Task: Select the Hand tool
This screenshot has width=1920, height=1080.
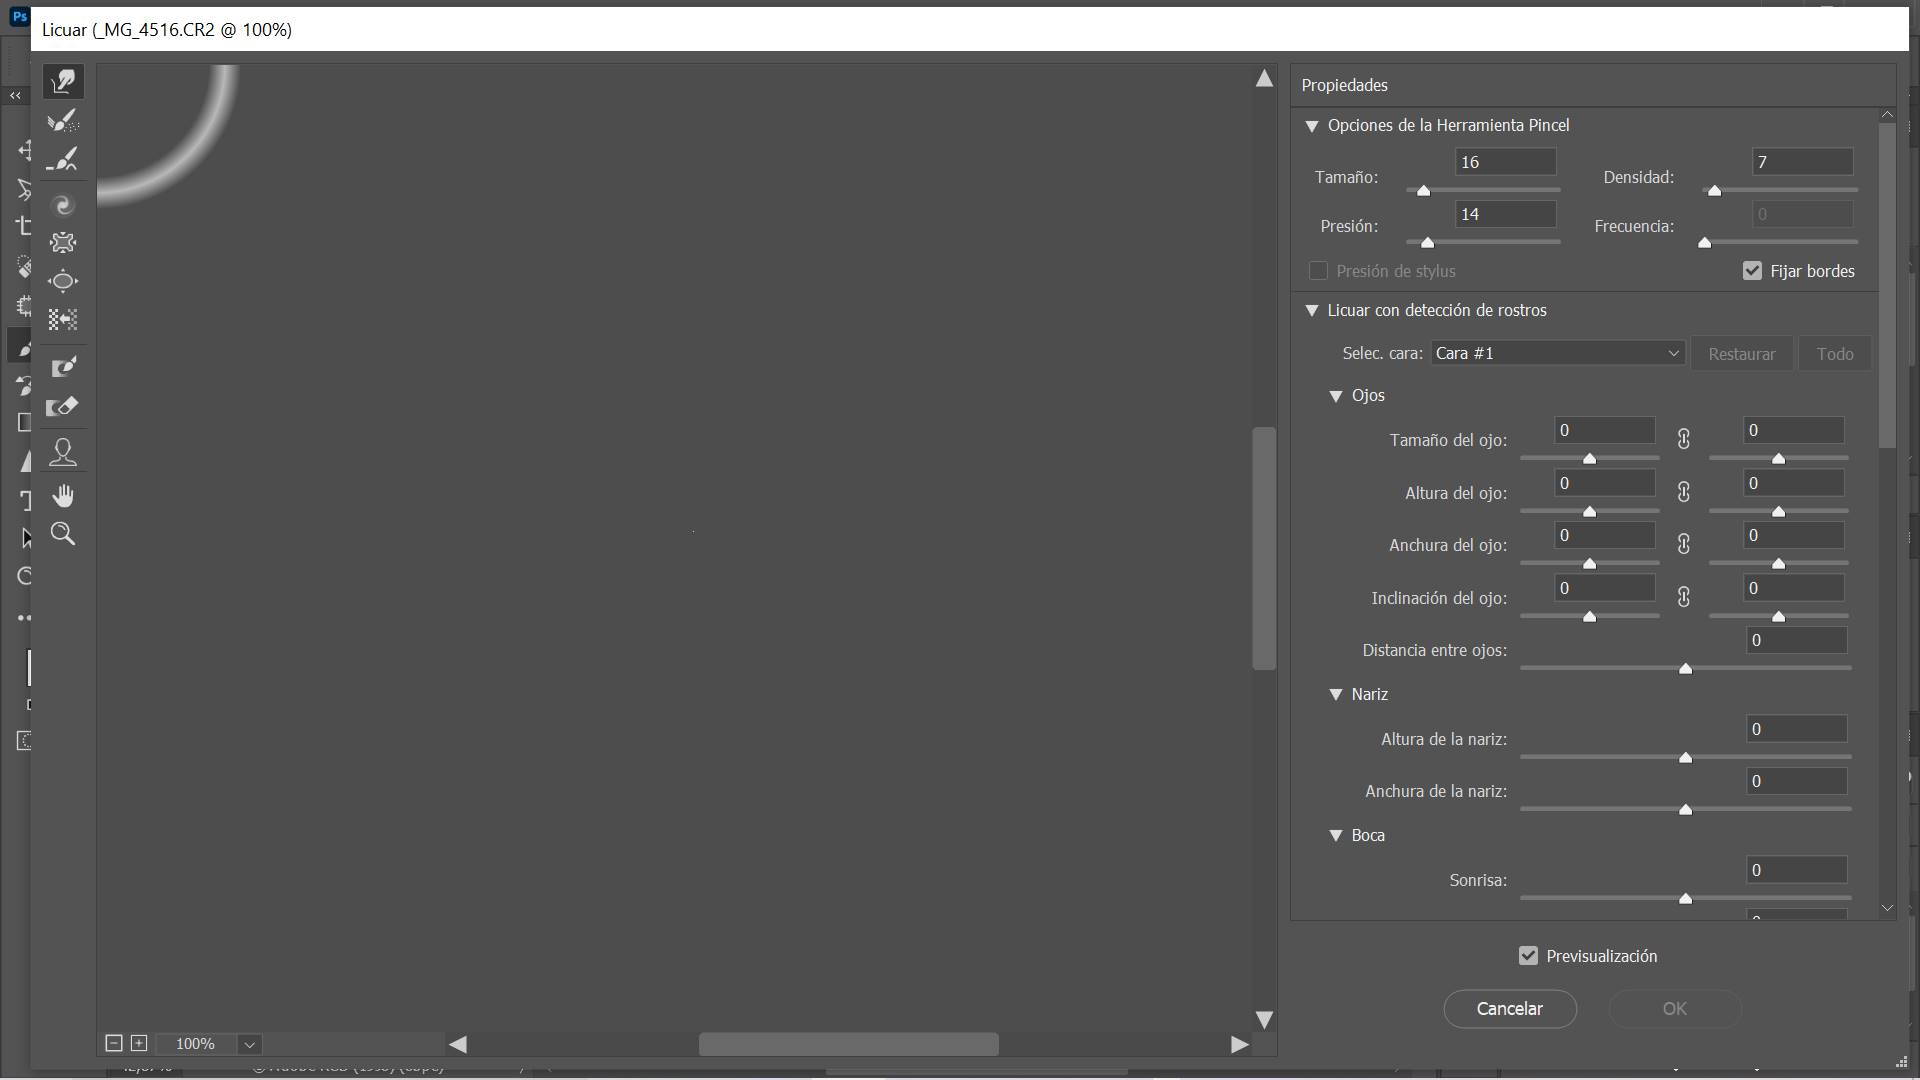Action: coord(63,496)
